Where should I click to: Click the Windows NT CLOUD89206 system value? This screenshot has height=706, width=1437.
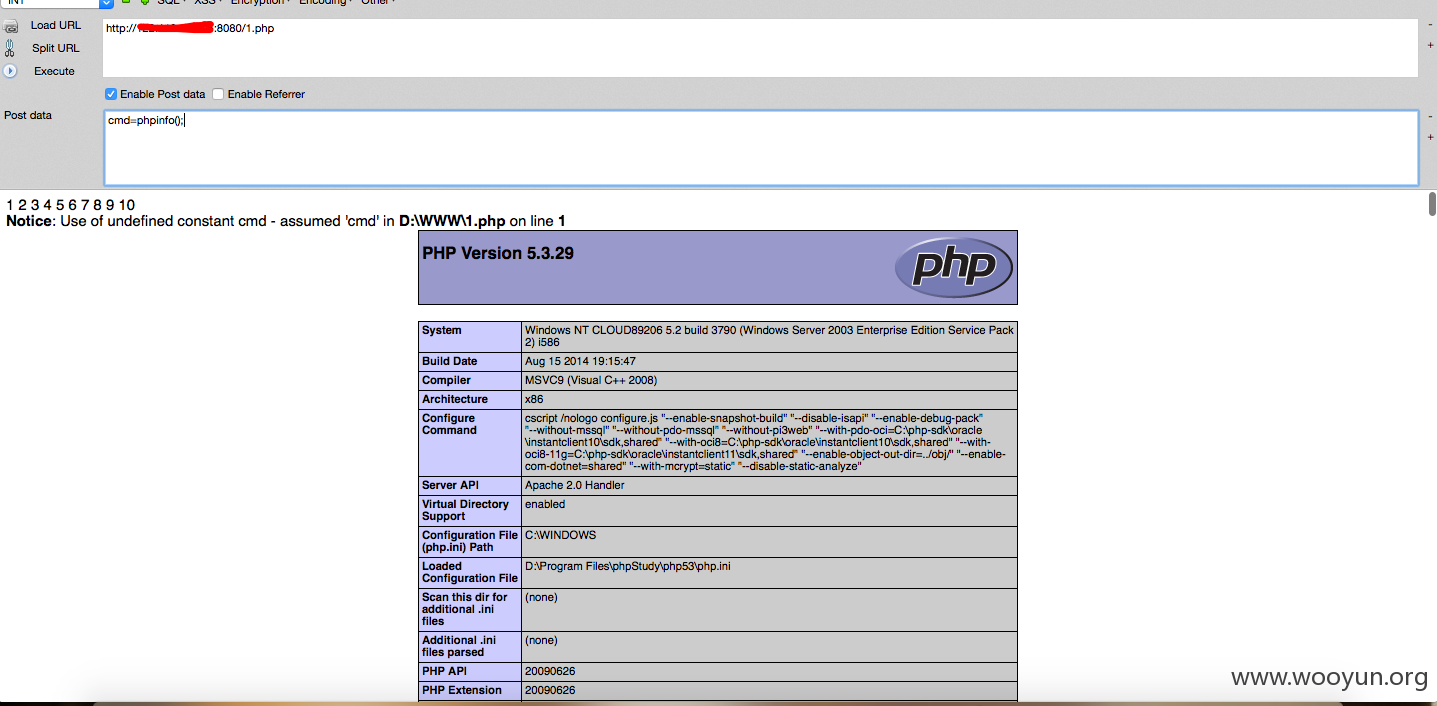pyautogui.click(x=769, y=336)
